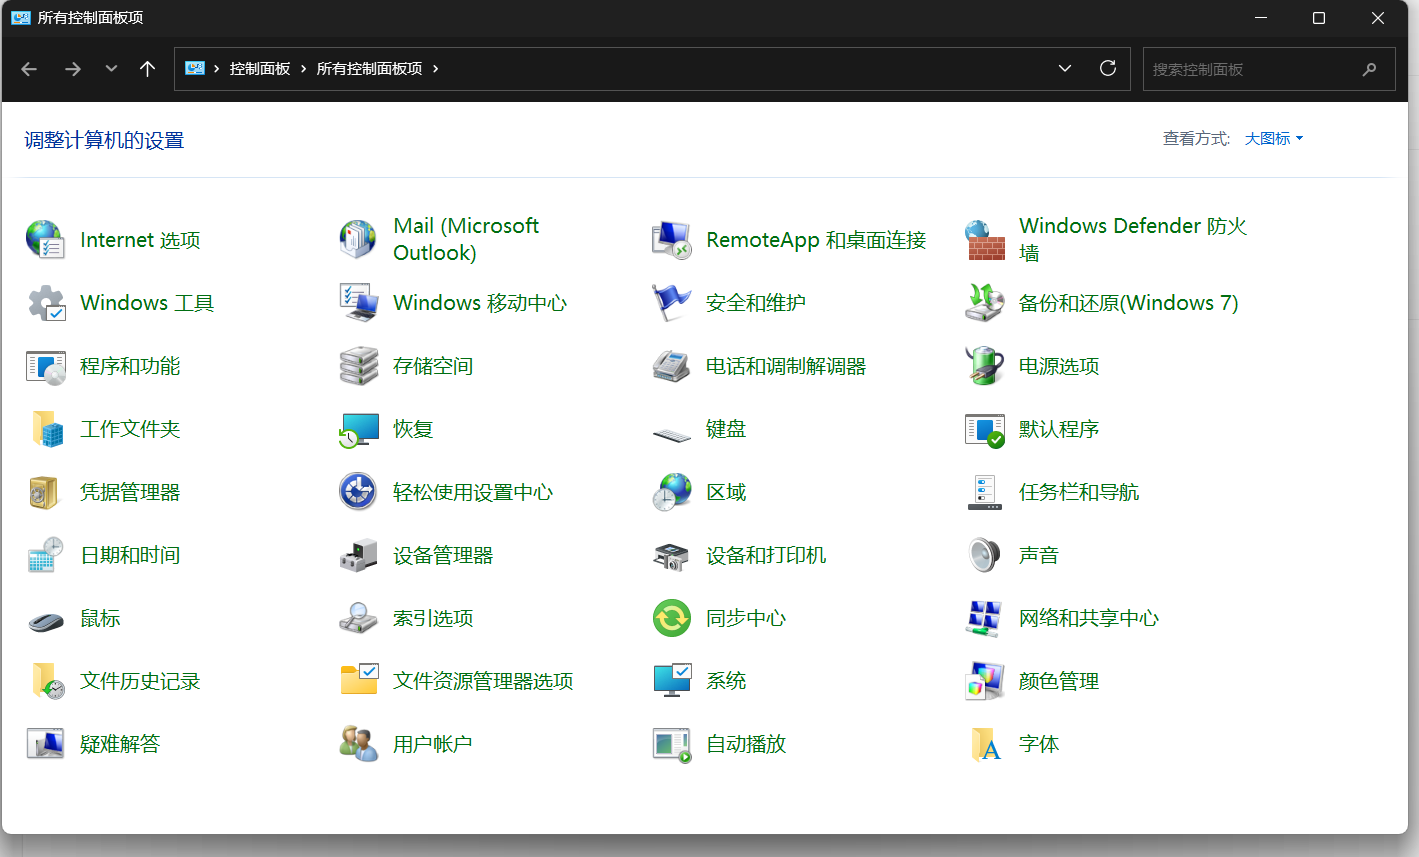Click the 同步中心 green sync icon
Image resolution: width=1419 pixels, height=857 pixels.
(x=671, y=618)
